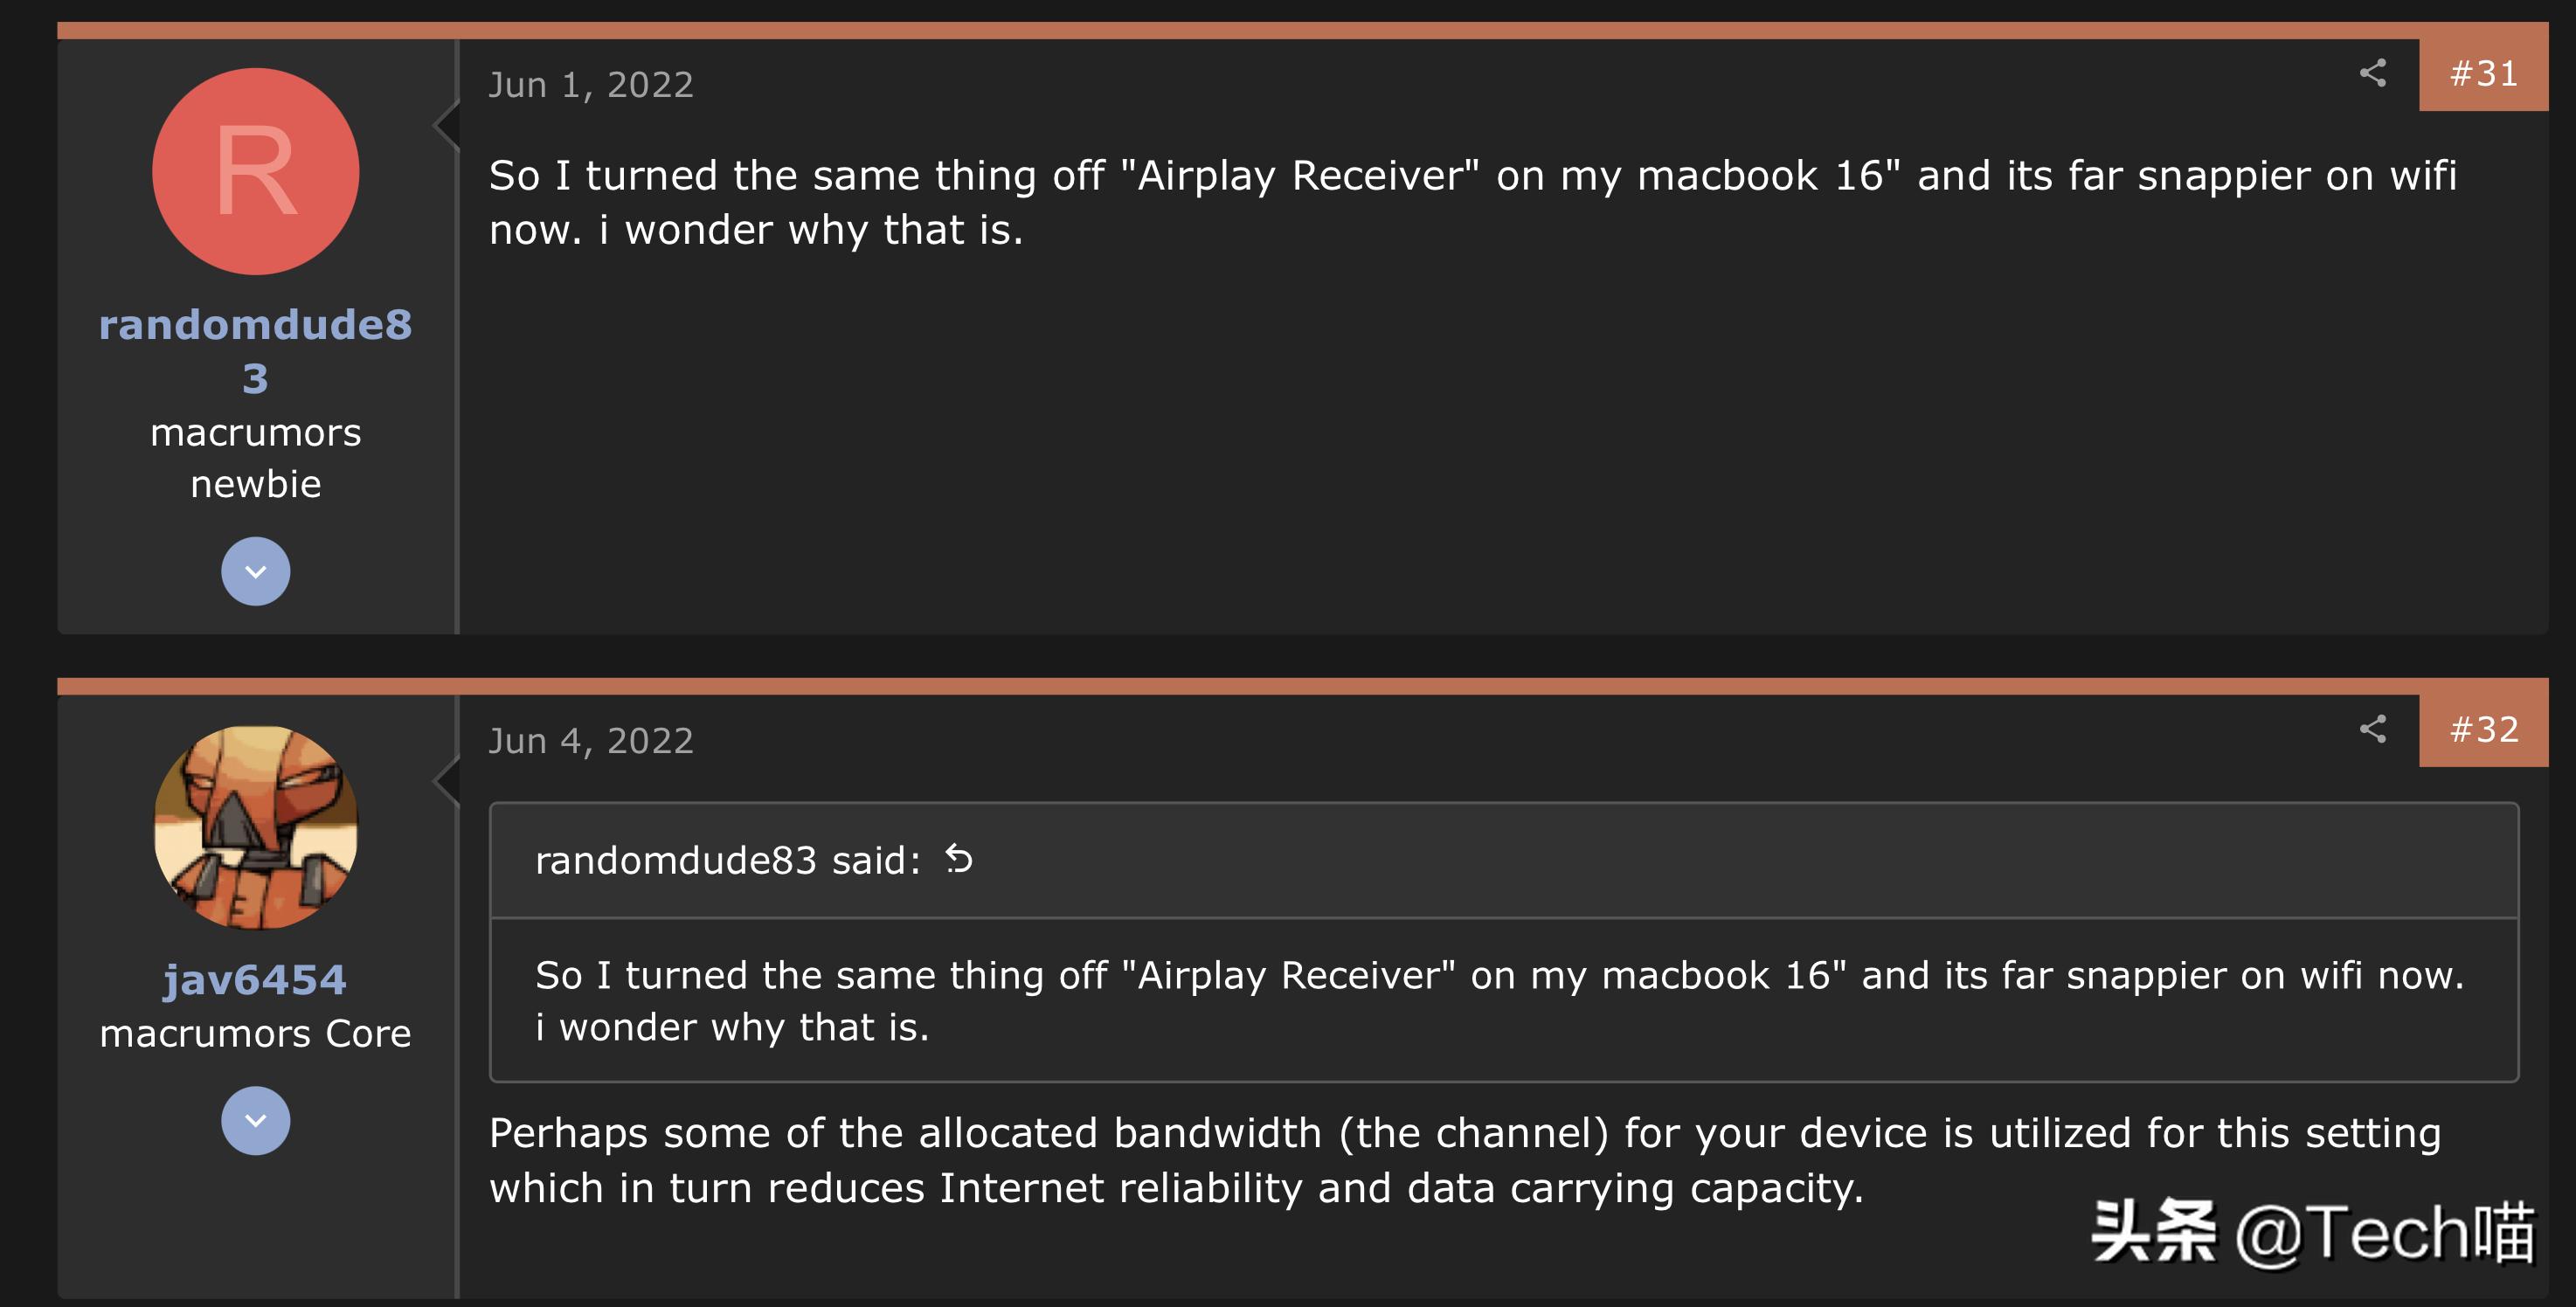Expand jav6454's user details chevron
2576x1307 pixels.
(256, 1121)
